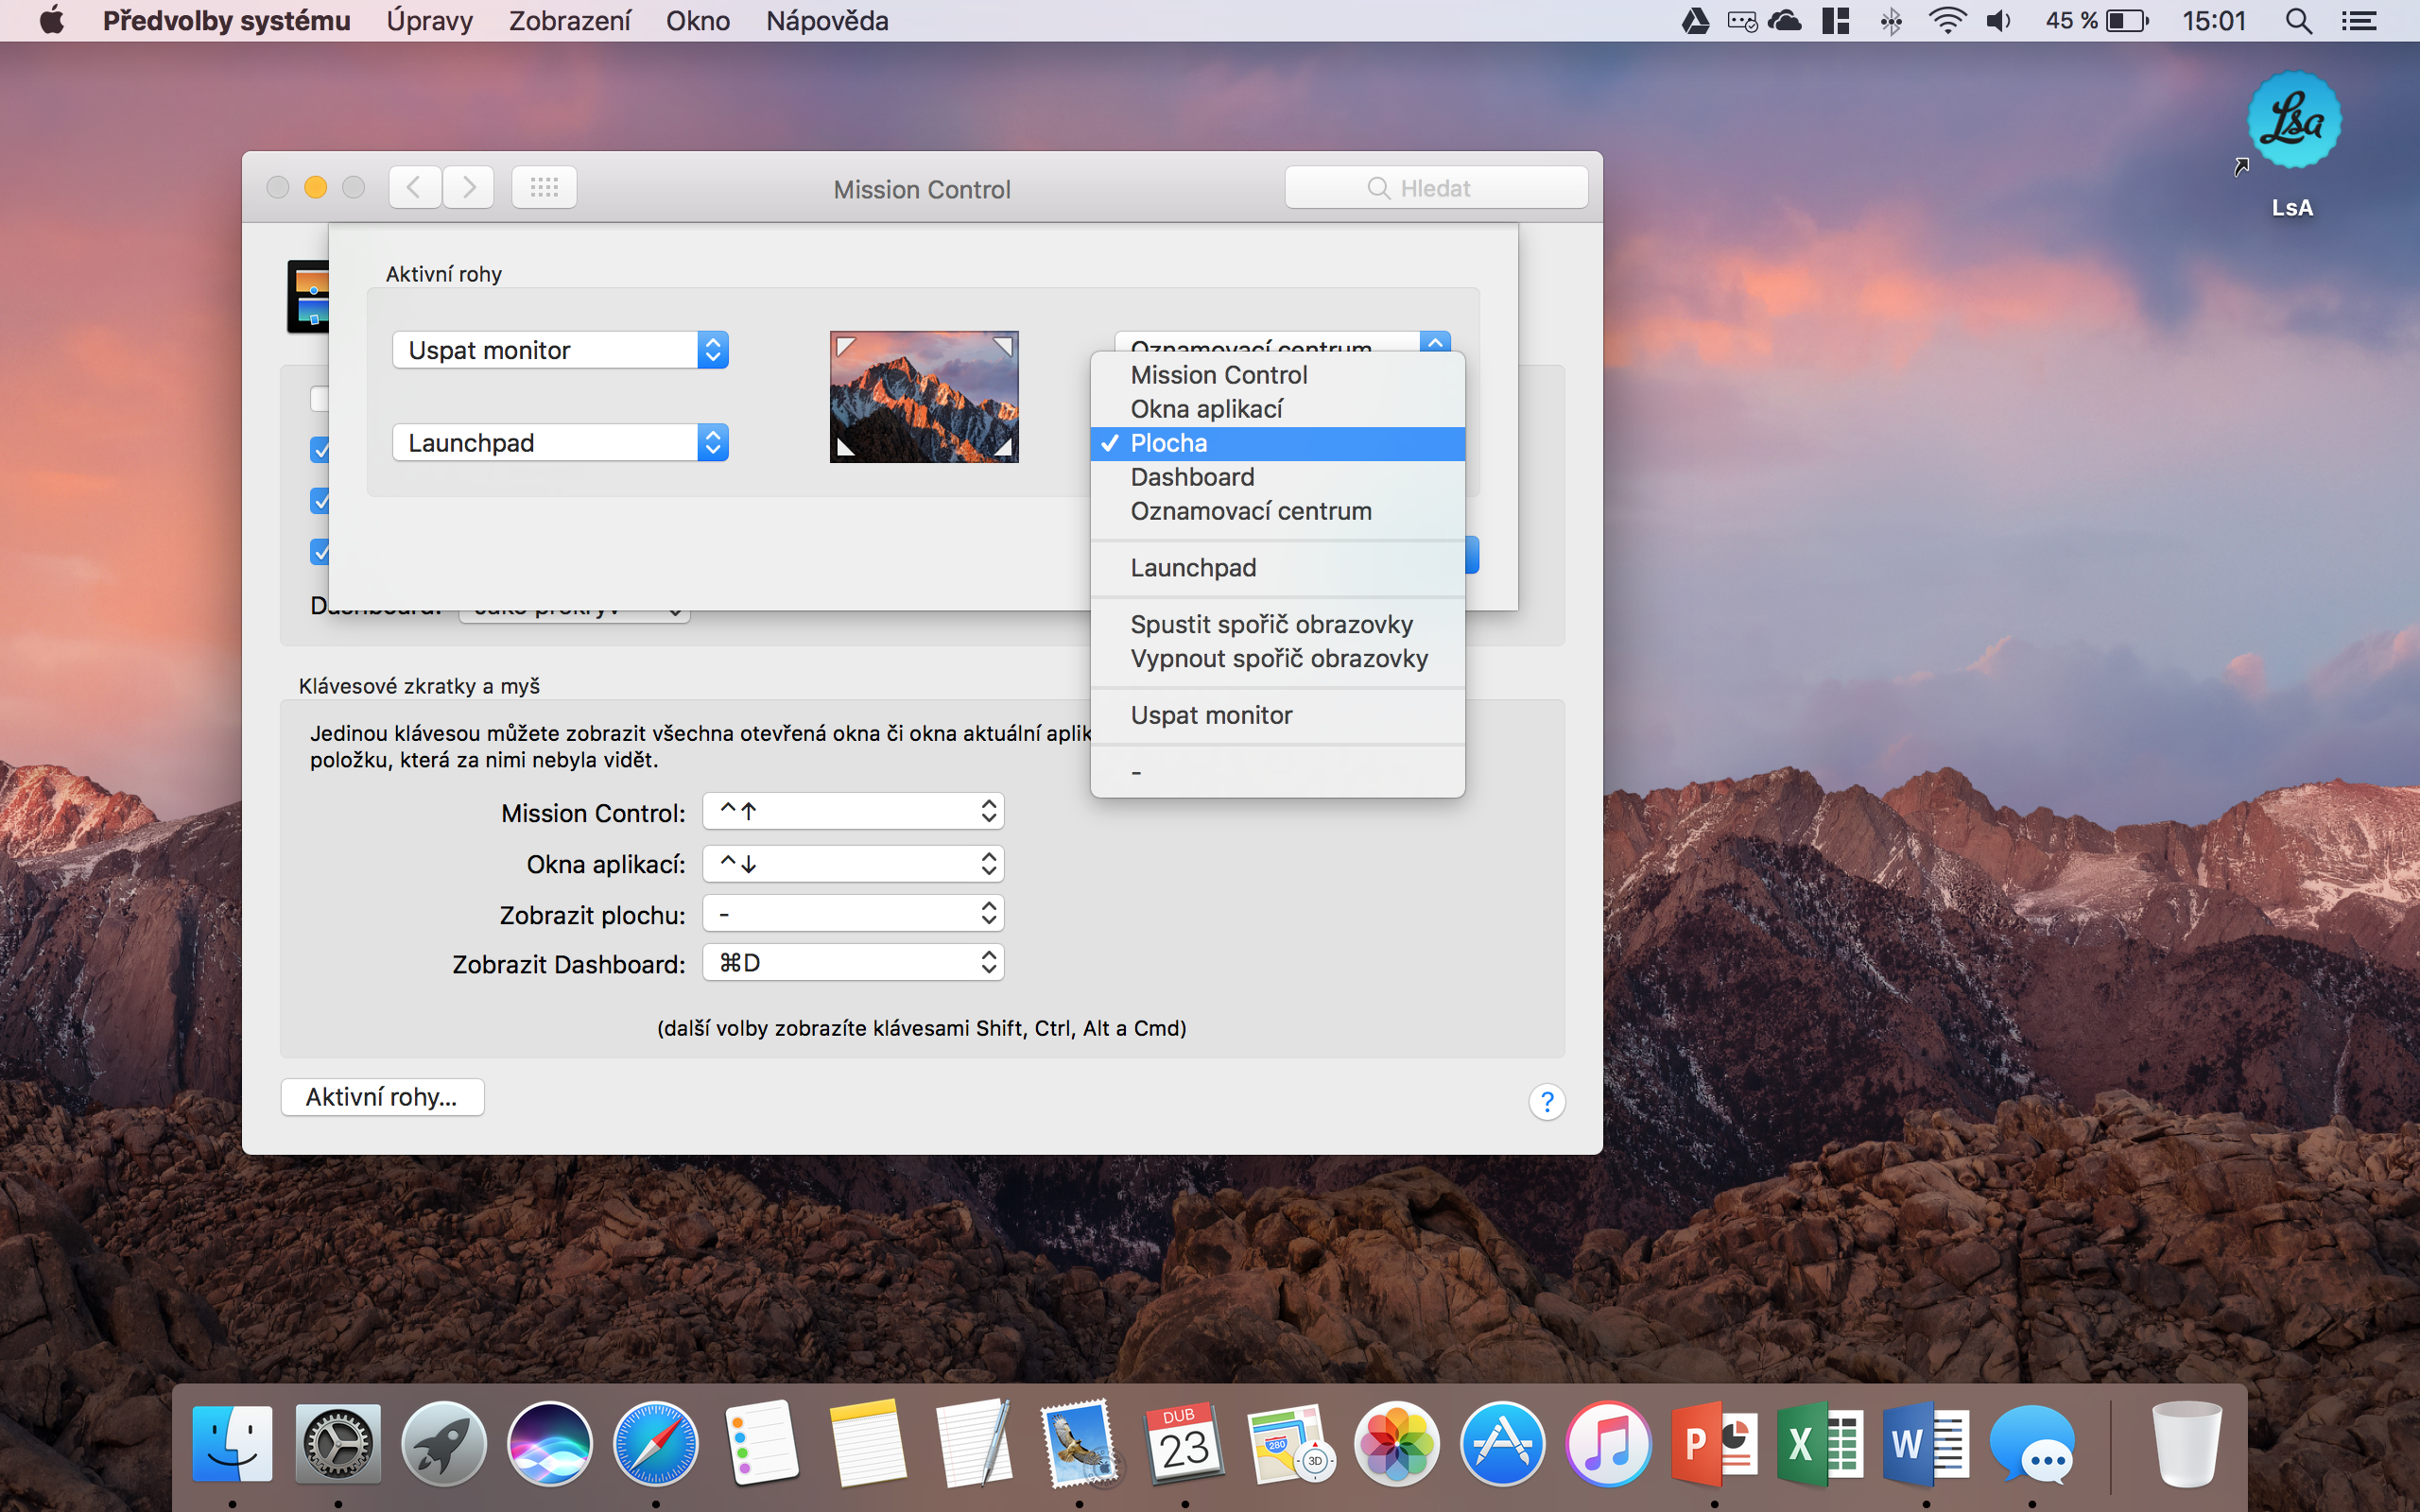
Task: Open the Launchpad corner dropdown
Action: click(560, 443)
